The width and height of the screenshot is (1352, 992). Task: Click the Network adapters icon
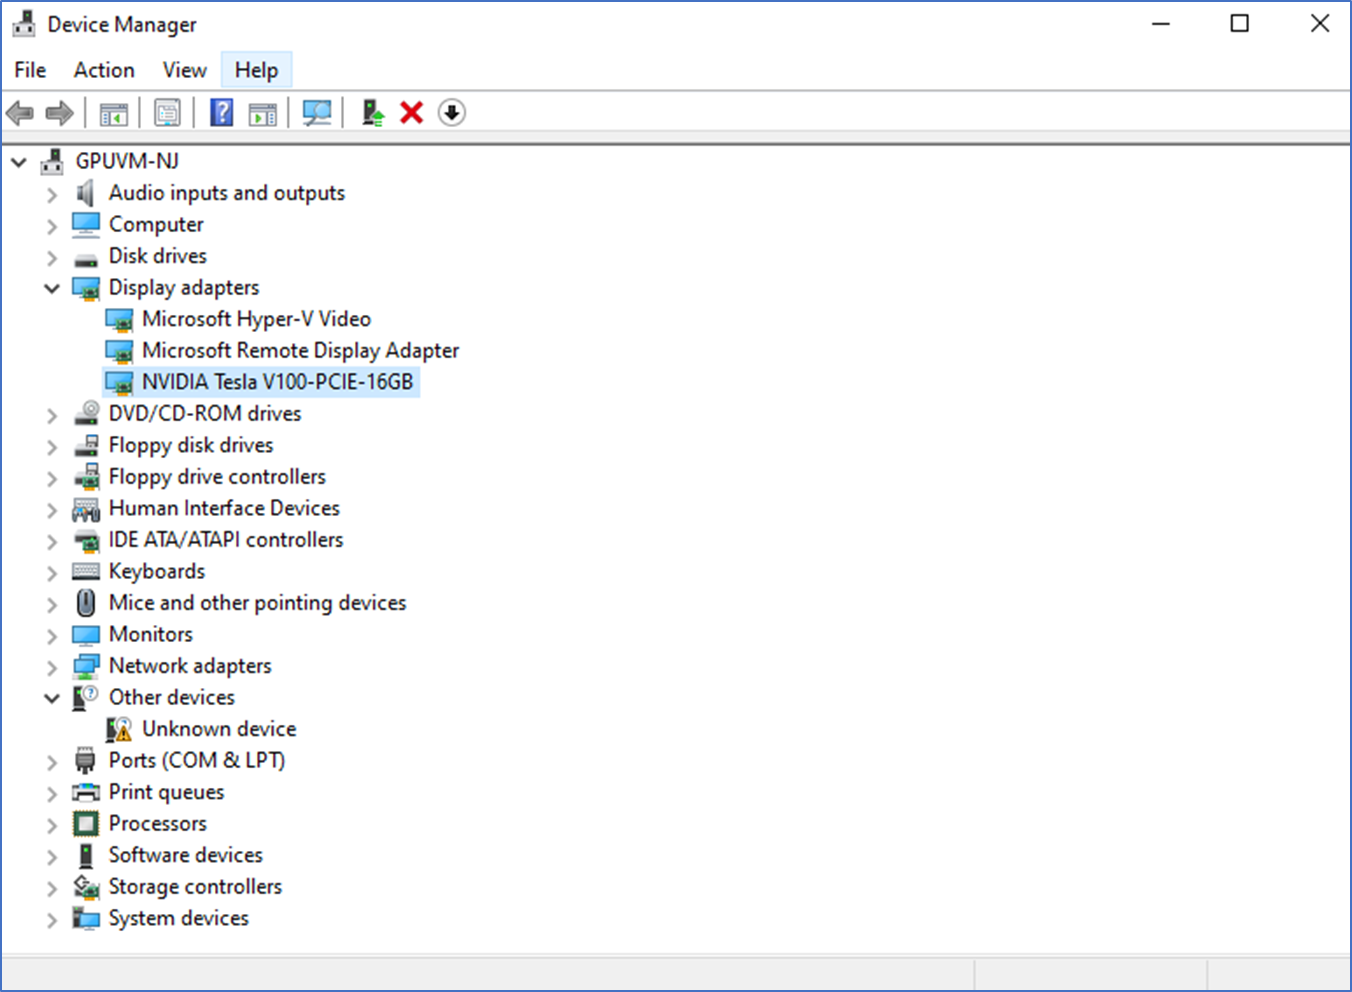coord(86,666)
